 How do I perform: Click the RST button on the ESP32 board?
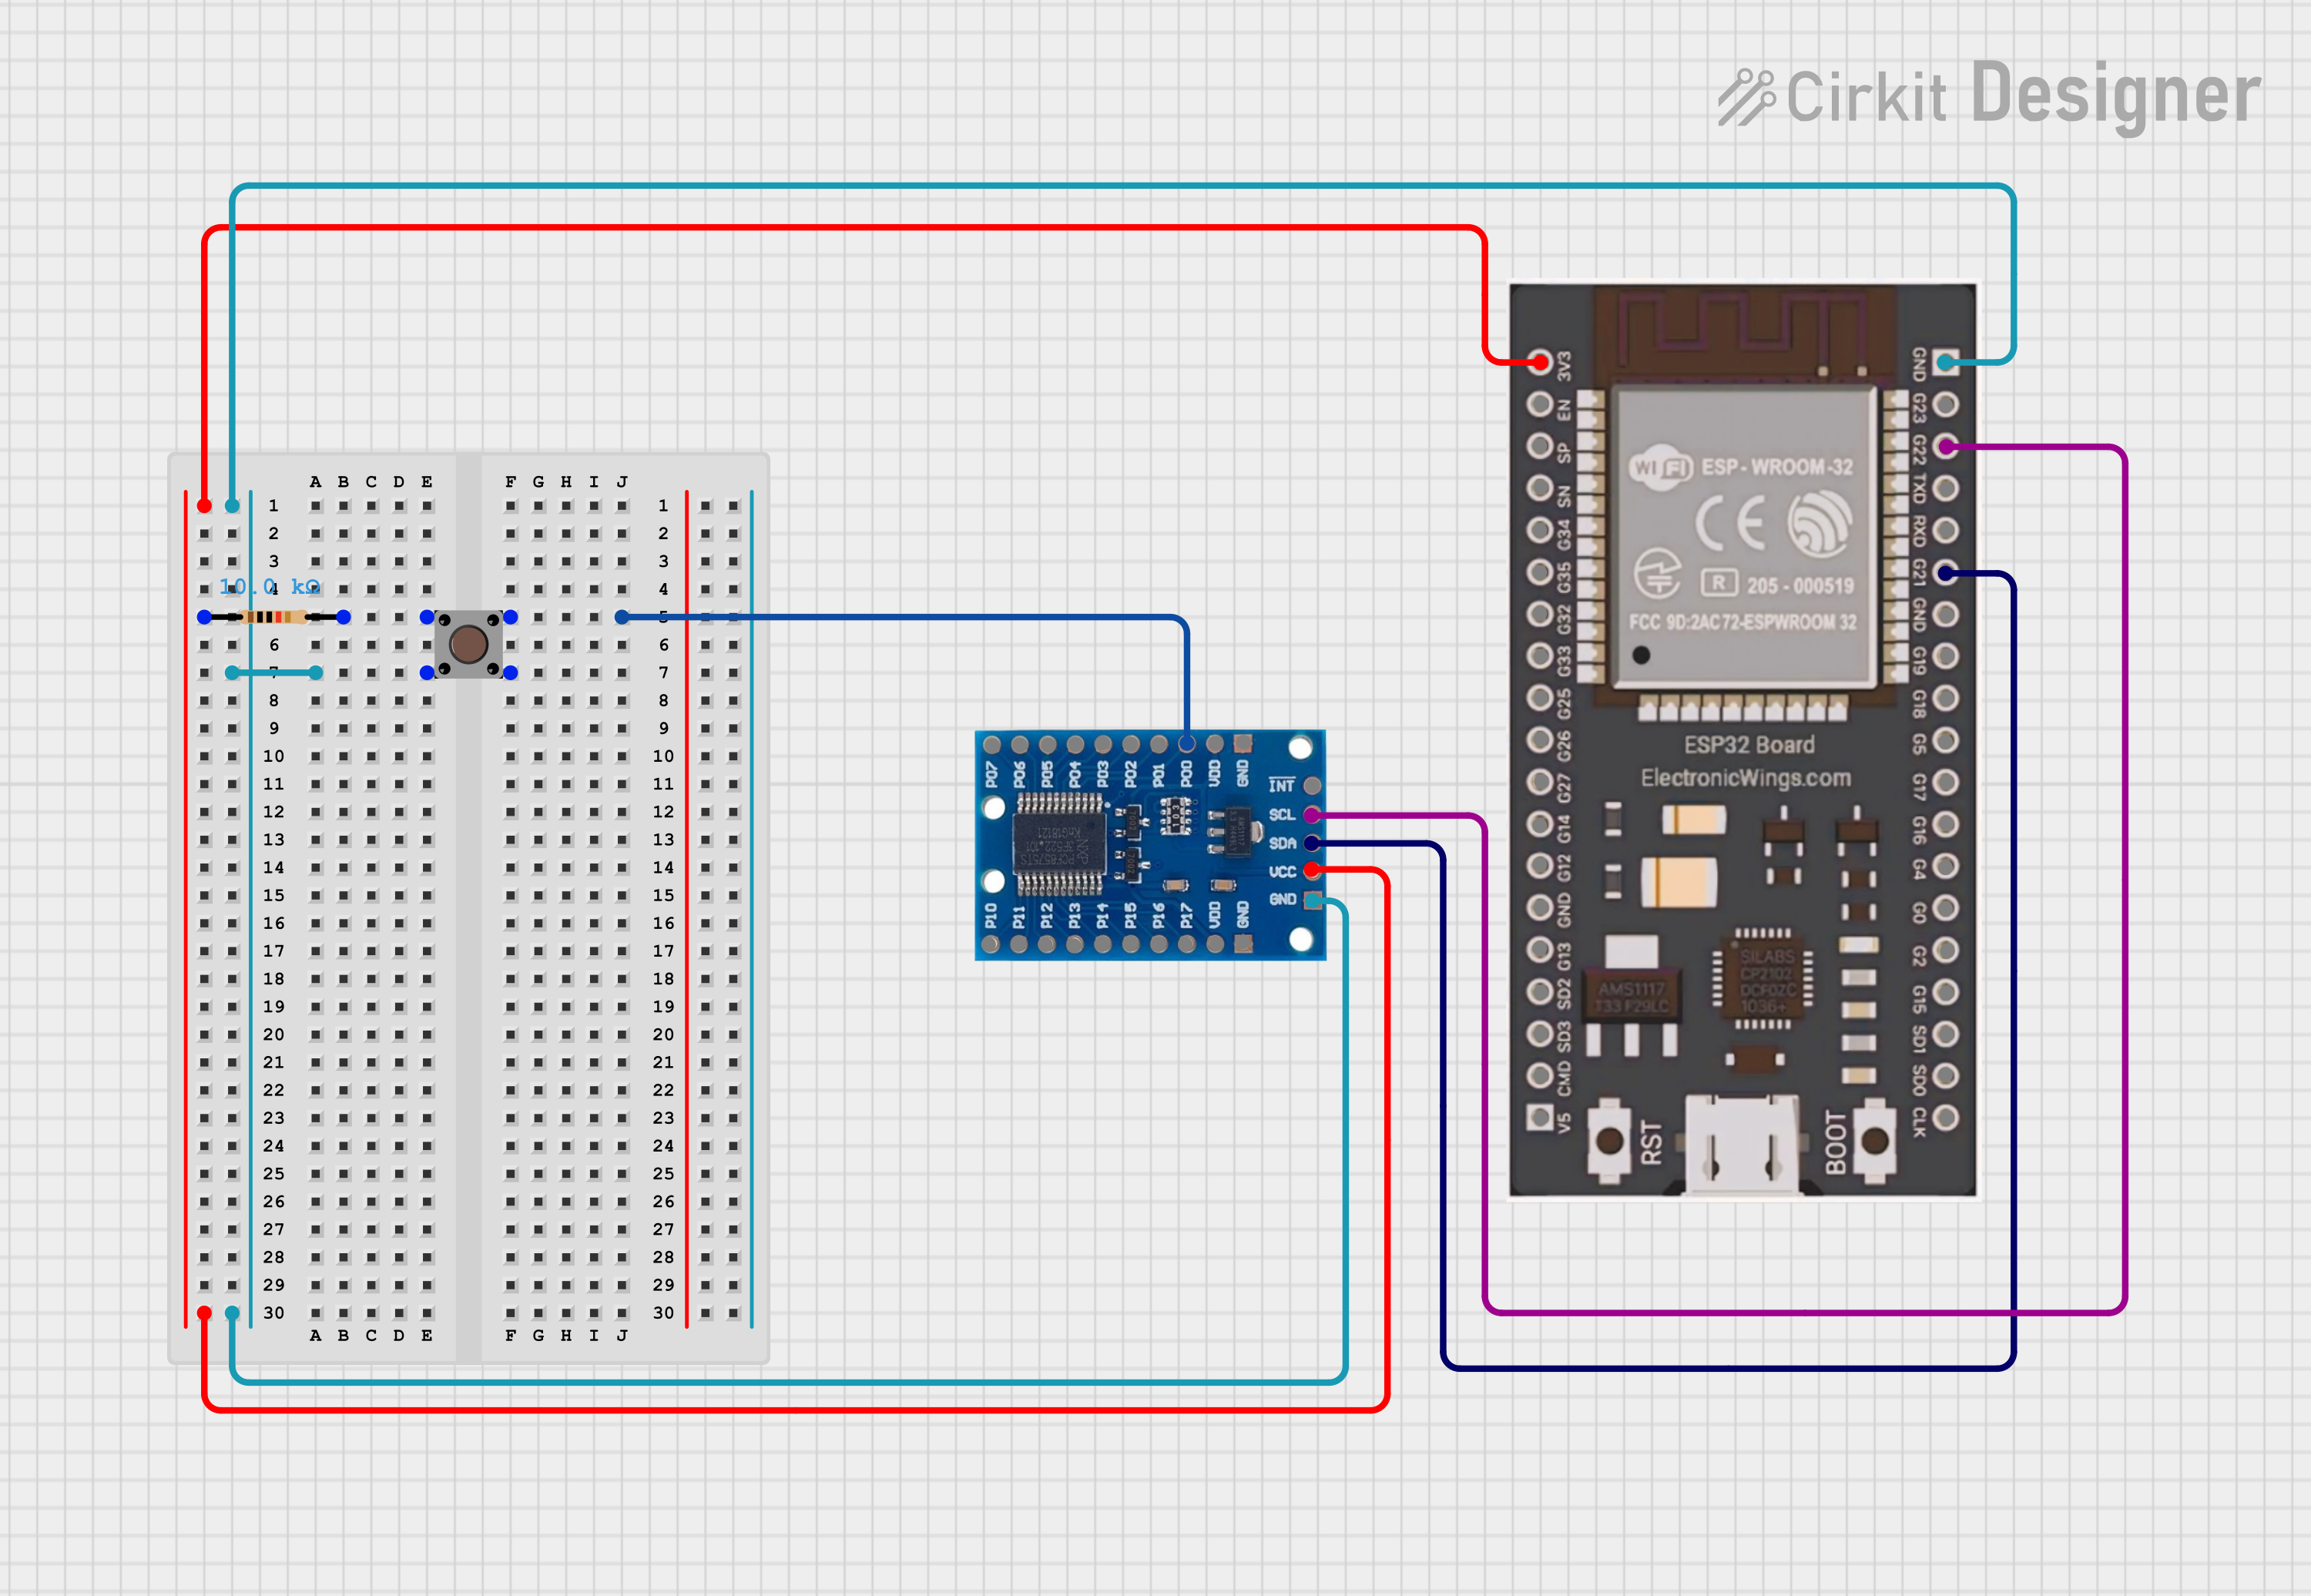(1609, 1140)
